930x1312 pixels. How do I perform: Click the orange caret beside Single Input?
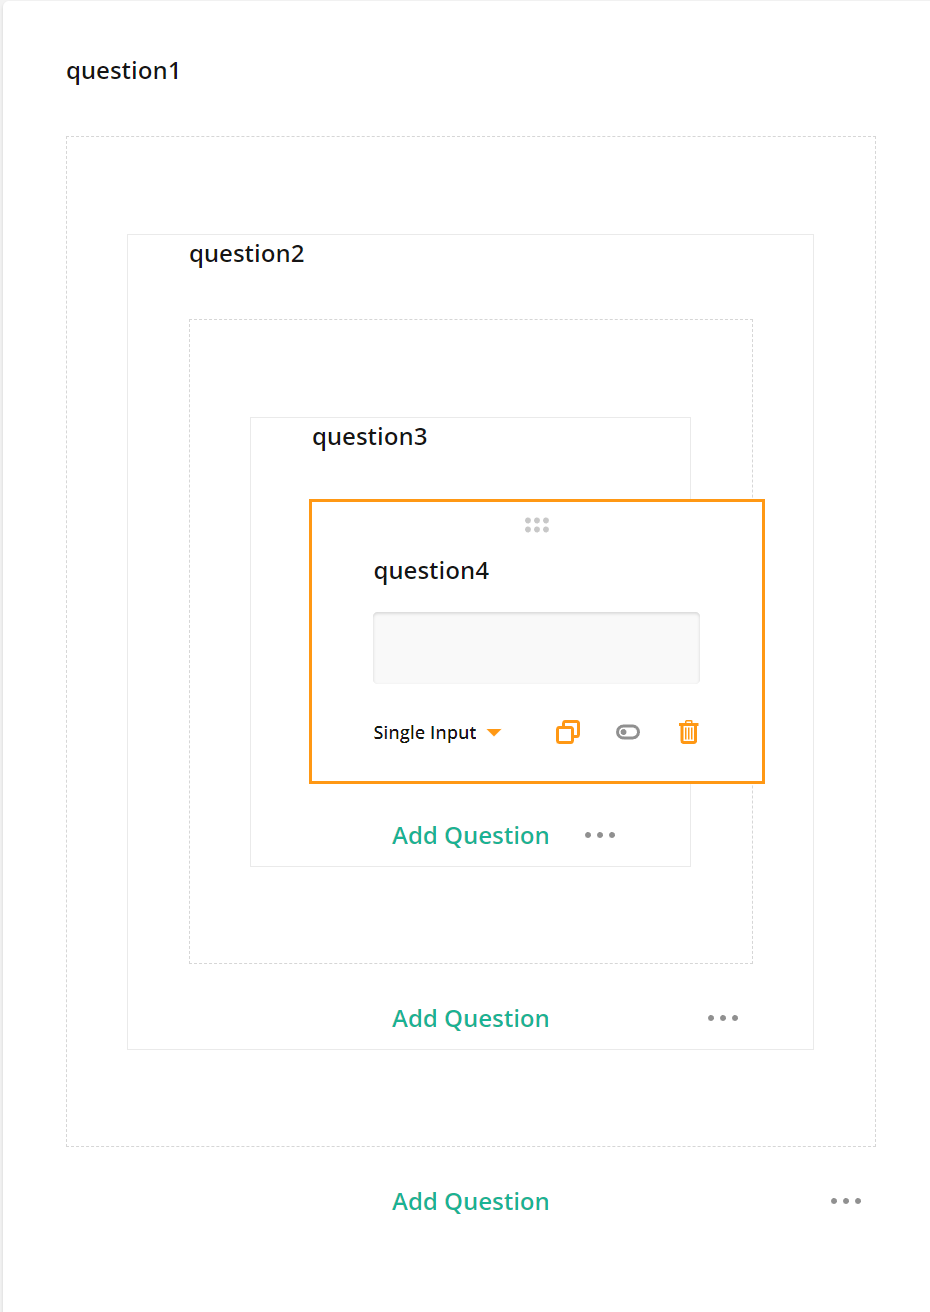pyautogui.click(x=495, y=732)
